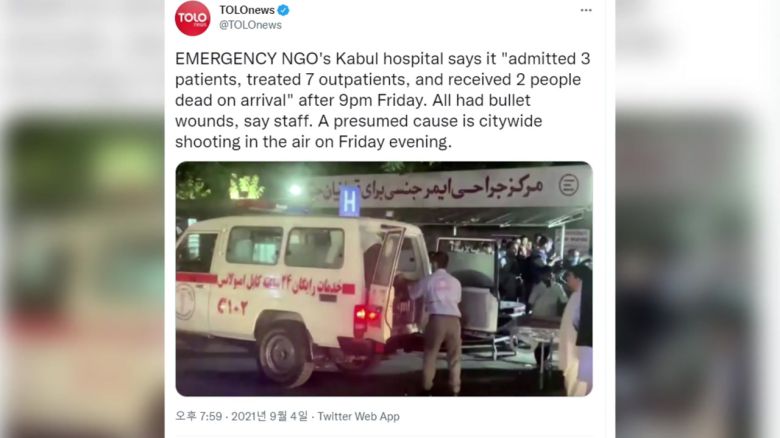Click the red number painted on the ambulance side
780x438 pixels.
232,307
